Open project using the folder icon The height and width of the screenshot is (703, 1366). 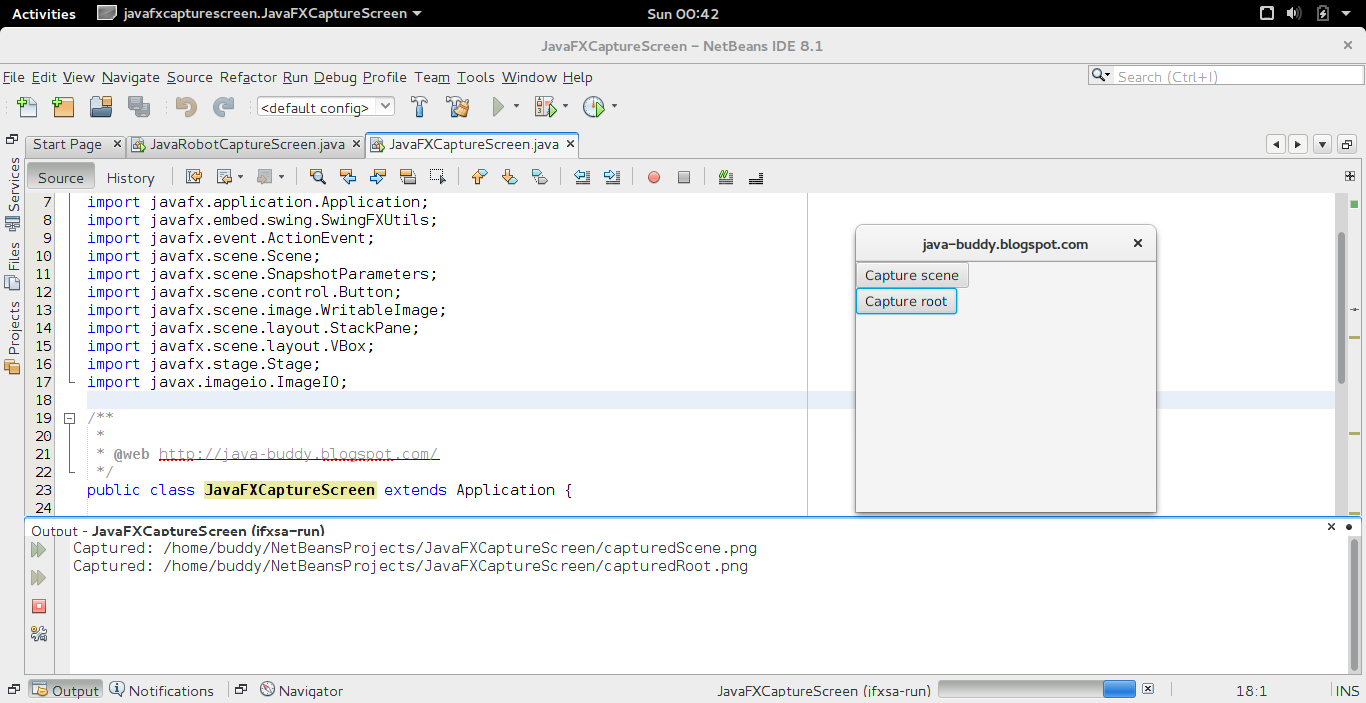(101, 106)
